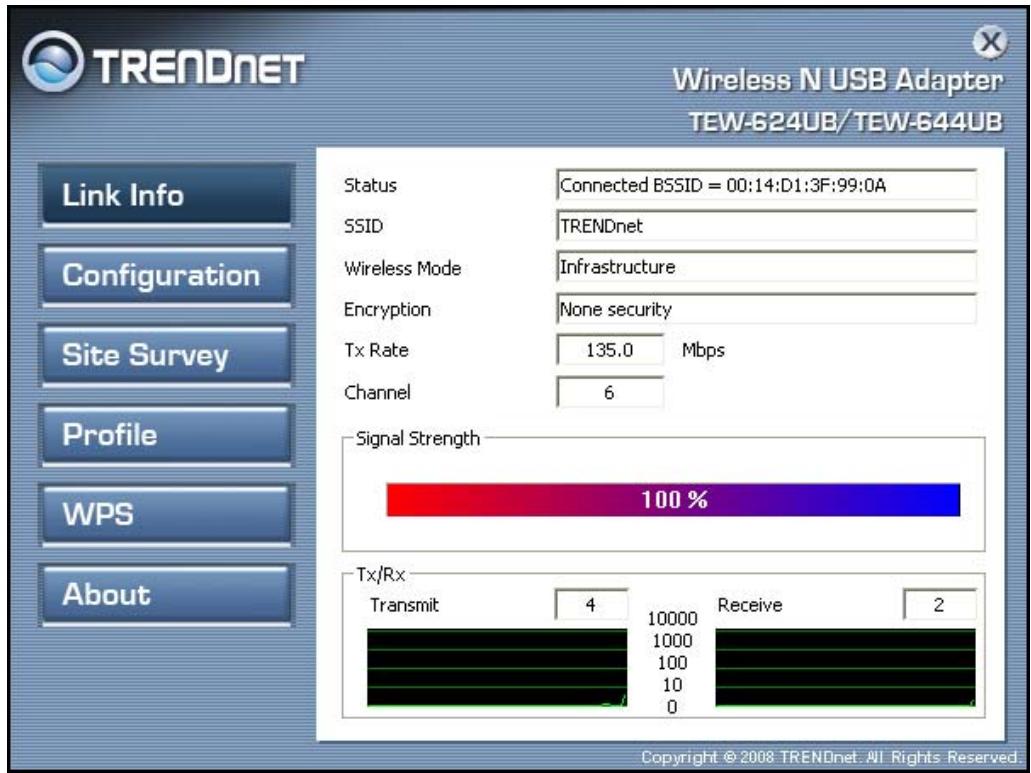
Task: Click the 100 % signal strength bar
Action: (x=673, y=500)
